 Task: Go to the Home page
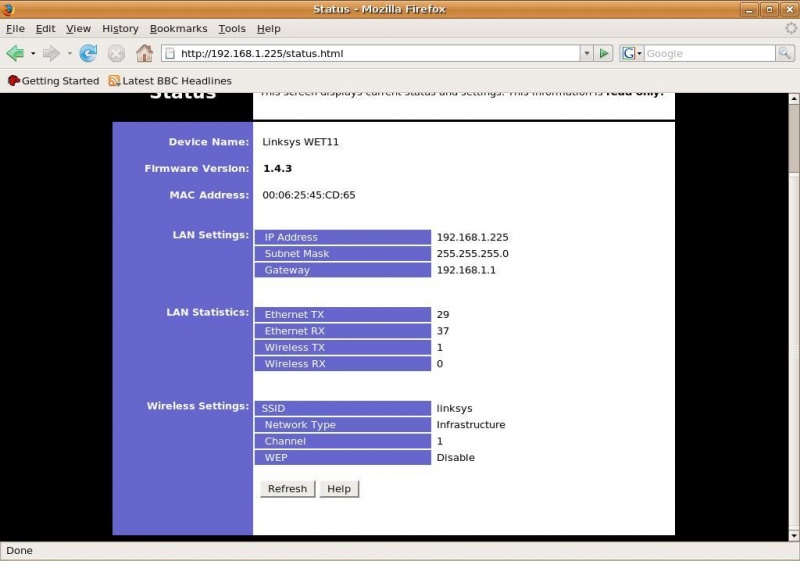click(x=144, y=53)
